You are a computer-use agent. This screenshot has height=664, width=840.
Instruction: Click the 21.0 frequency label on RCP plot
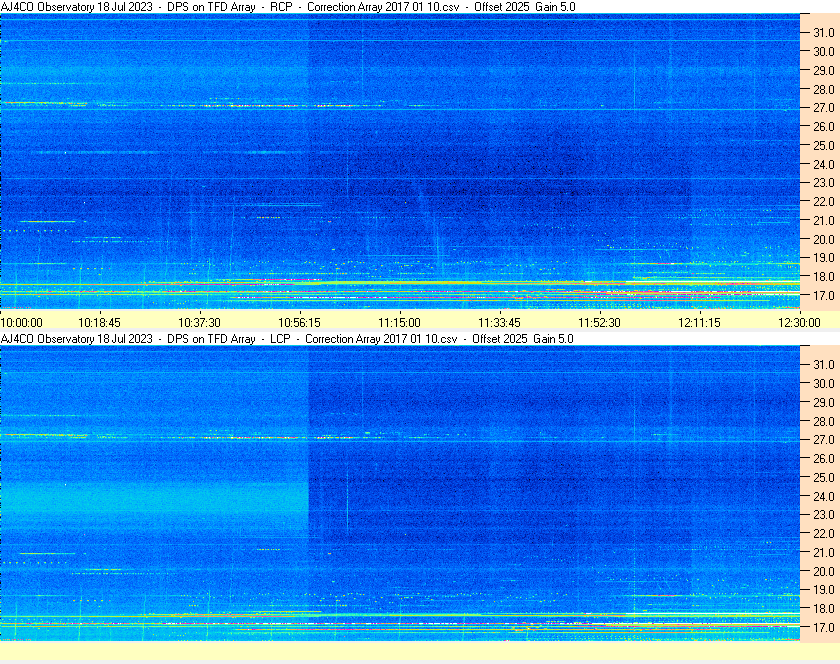(x=824, y=220)
